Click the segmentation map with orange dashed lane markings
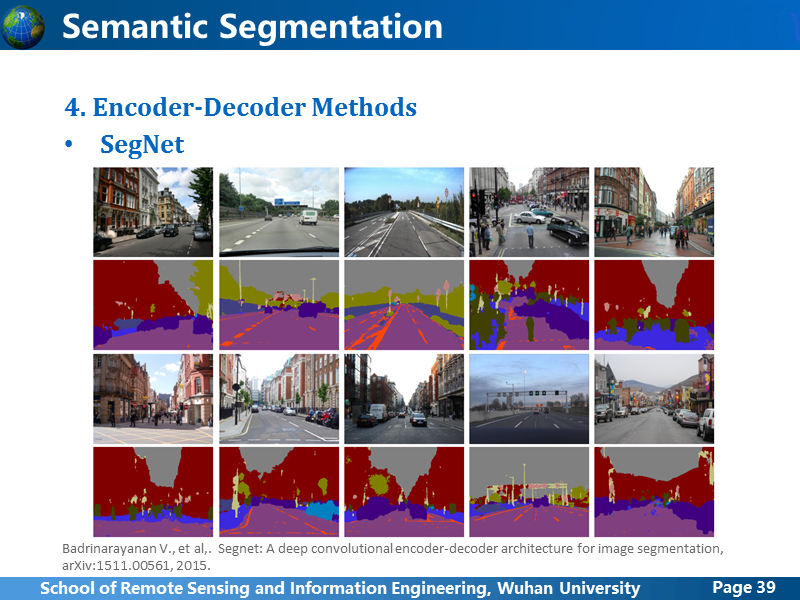Image resolution: width=800 pixels, height=600 pixels. [279, 305]
